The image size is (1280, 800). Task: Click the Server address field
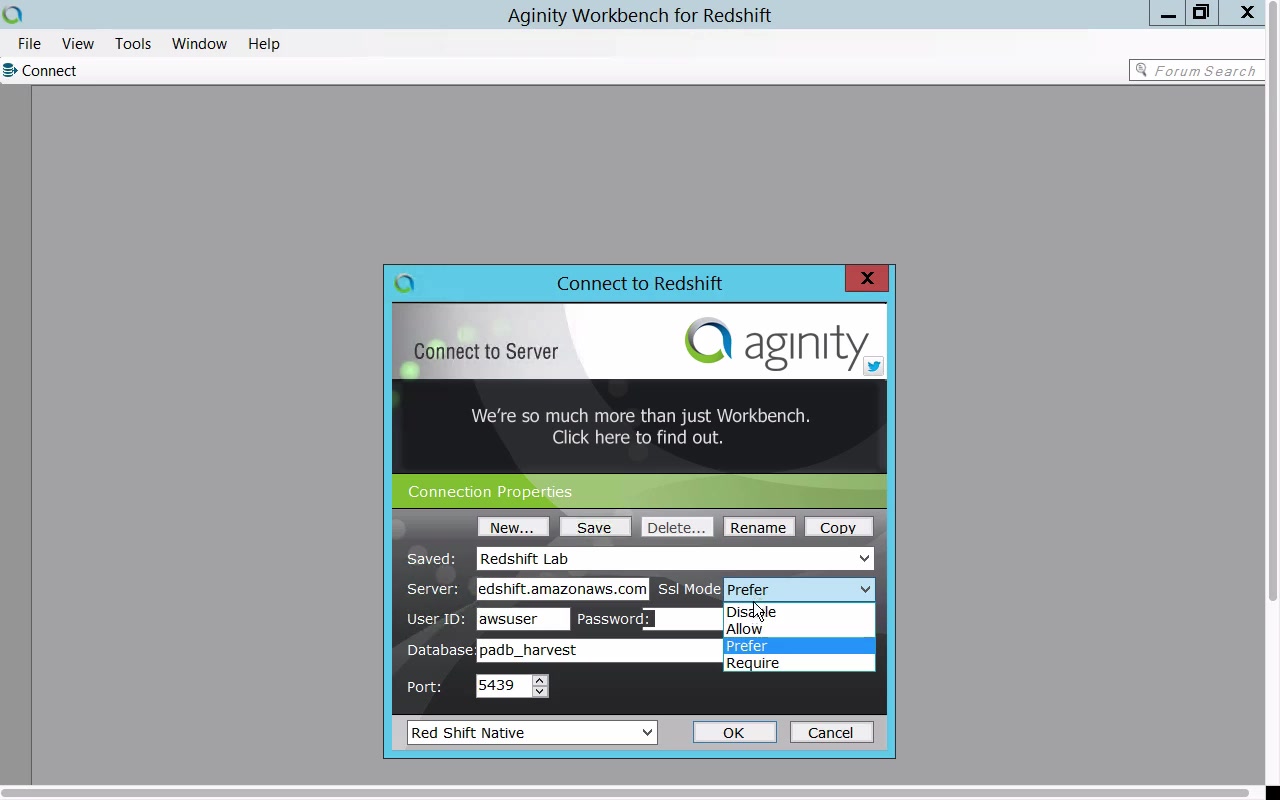coord(563,589)
